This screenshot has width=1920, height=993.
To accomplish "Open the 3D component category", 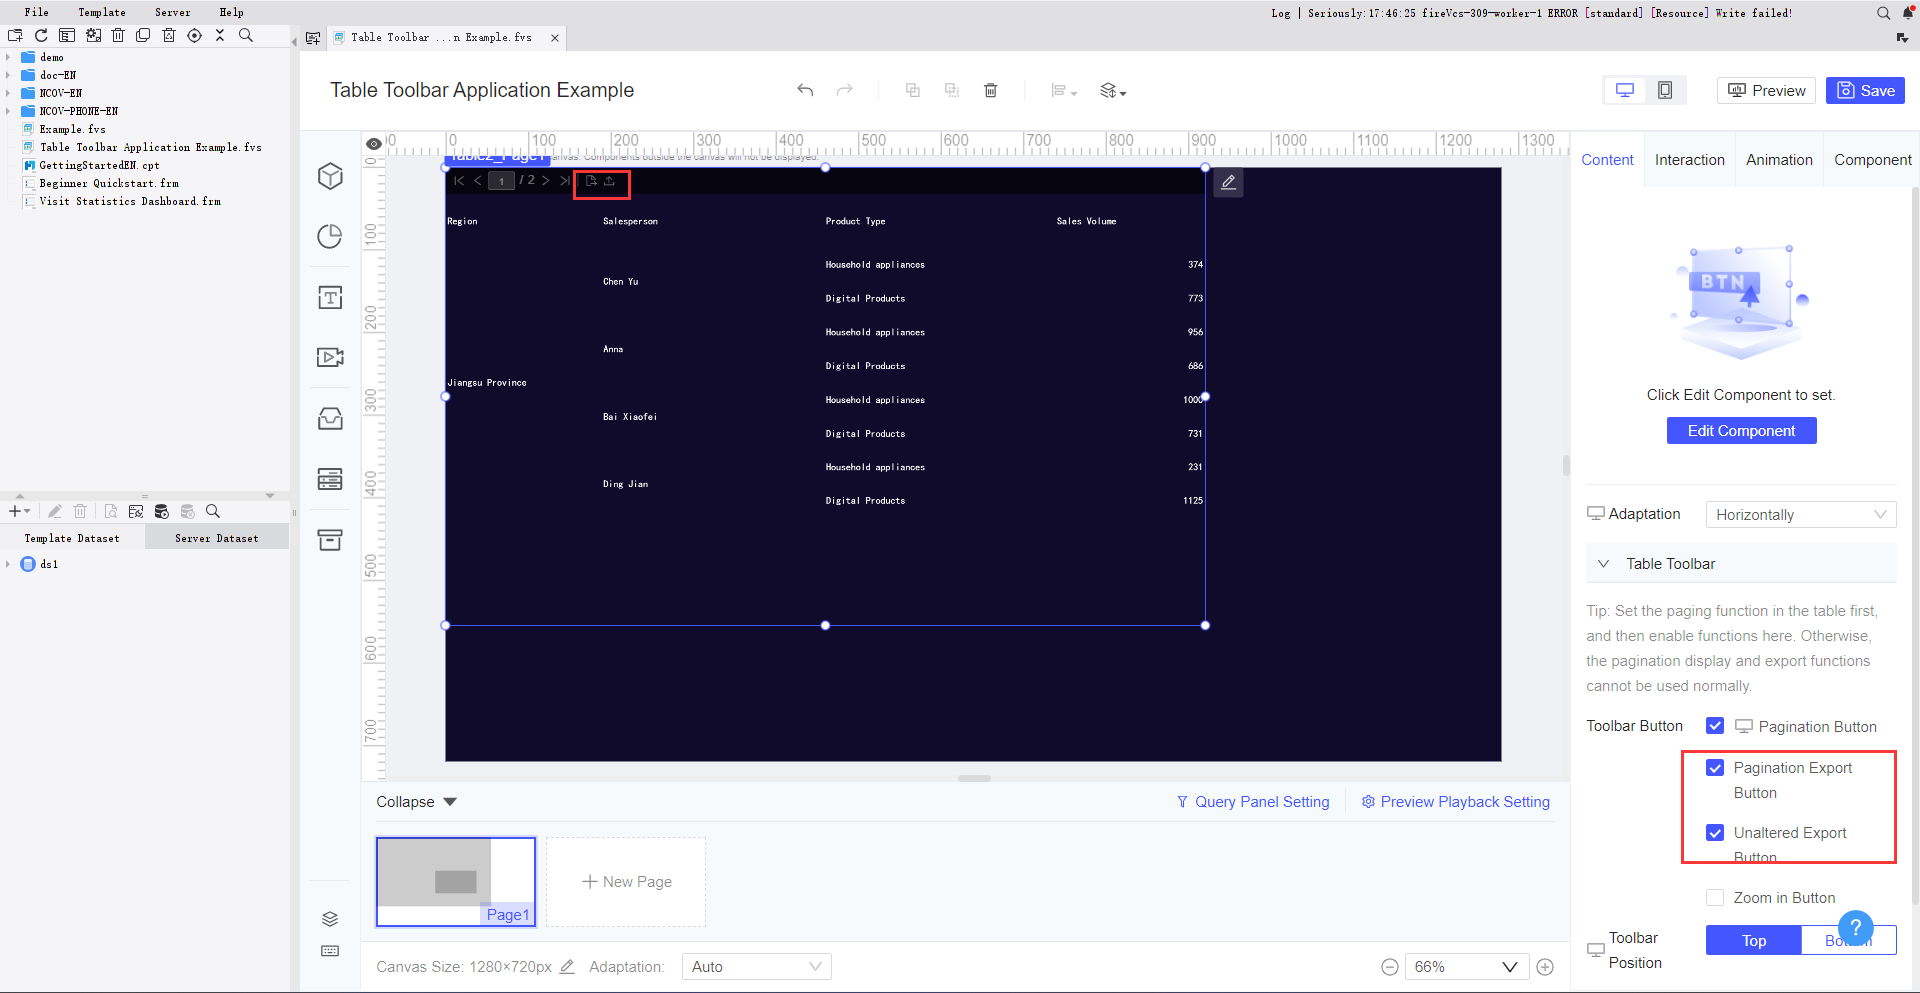I will click(330, 176).
